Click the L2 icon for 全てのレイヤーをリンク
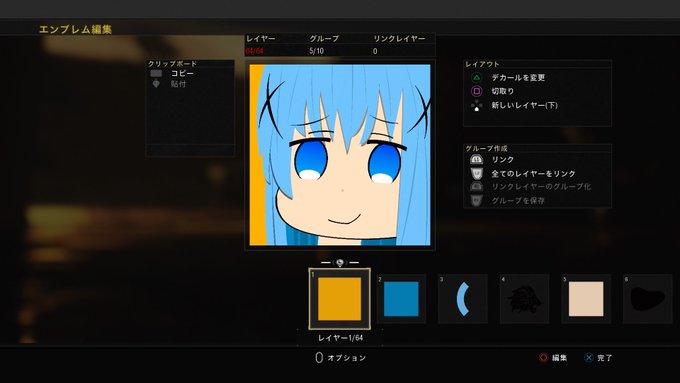 pos(476,173)
